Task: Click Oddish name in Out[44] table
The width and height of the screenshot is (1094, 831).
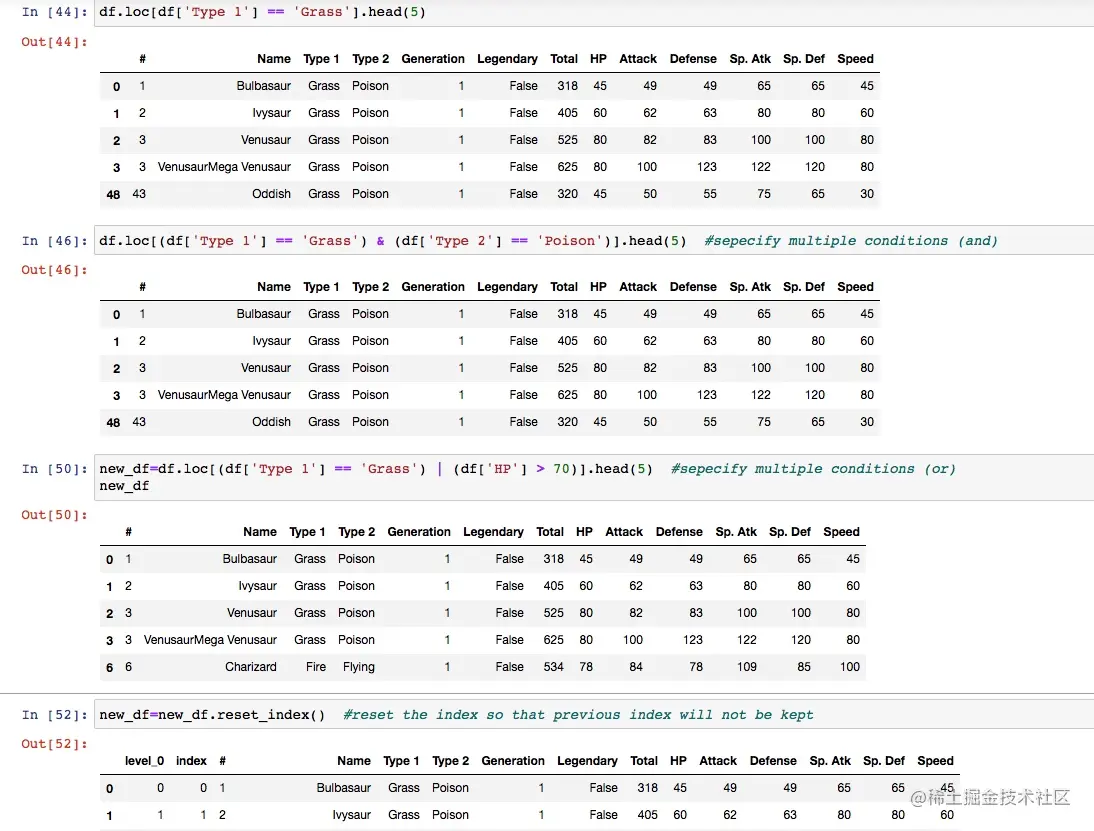Action: click(271, 194)
